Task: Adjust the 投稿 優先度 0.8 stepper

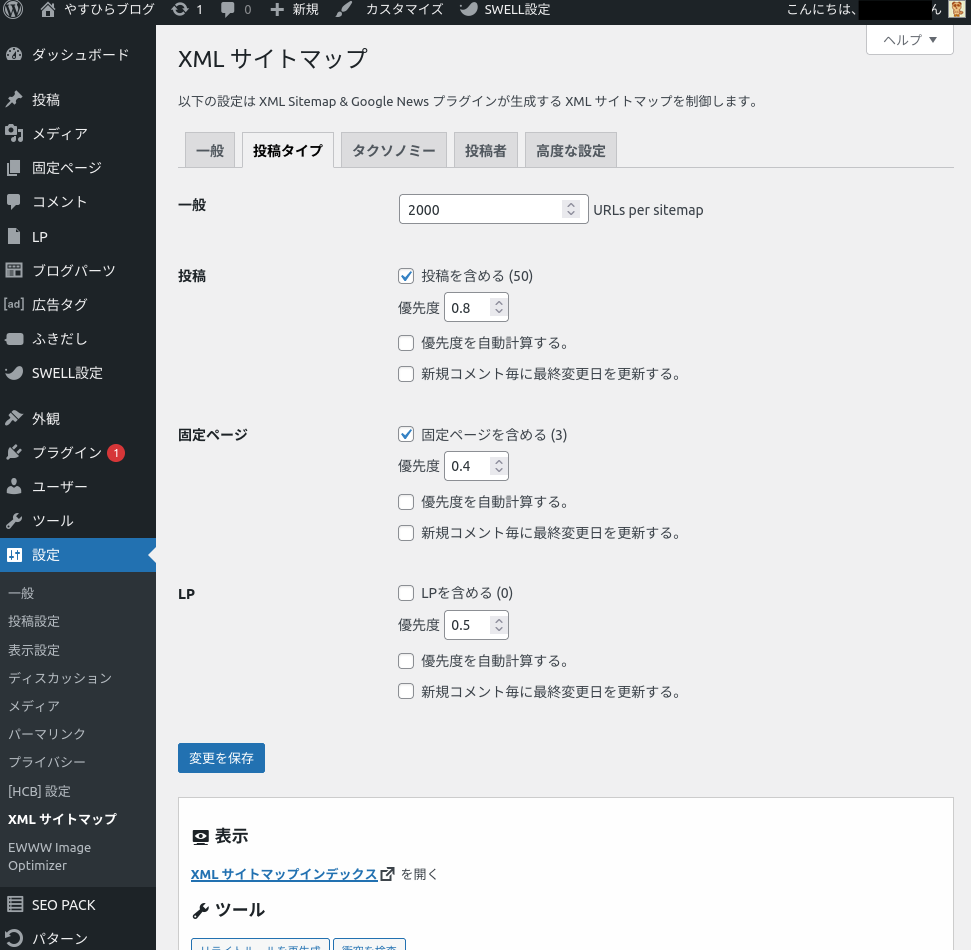Action: click(x=499, y=308)
